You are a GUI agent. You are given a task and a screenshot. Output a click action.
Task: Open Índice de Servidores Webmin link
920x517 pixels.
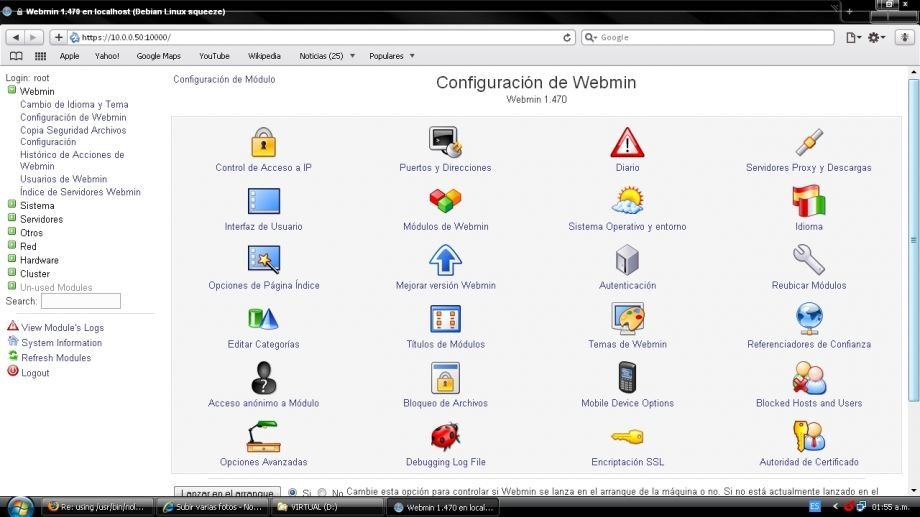80,192
